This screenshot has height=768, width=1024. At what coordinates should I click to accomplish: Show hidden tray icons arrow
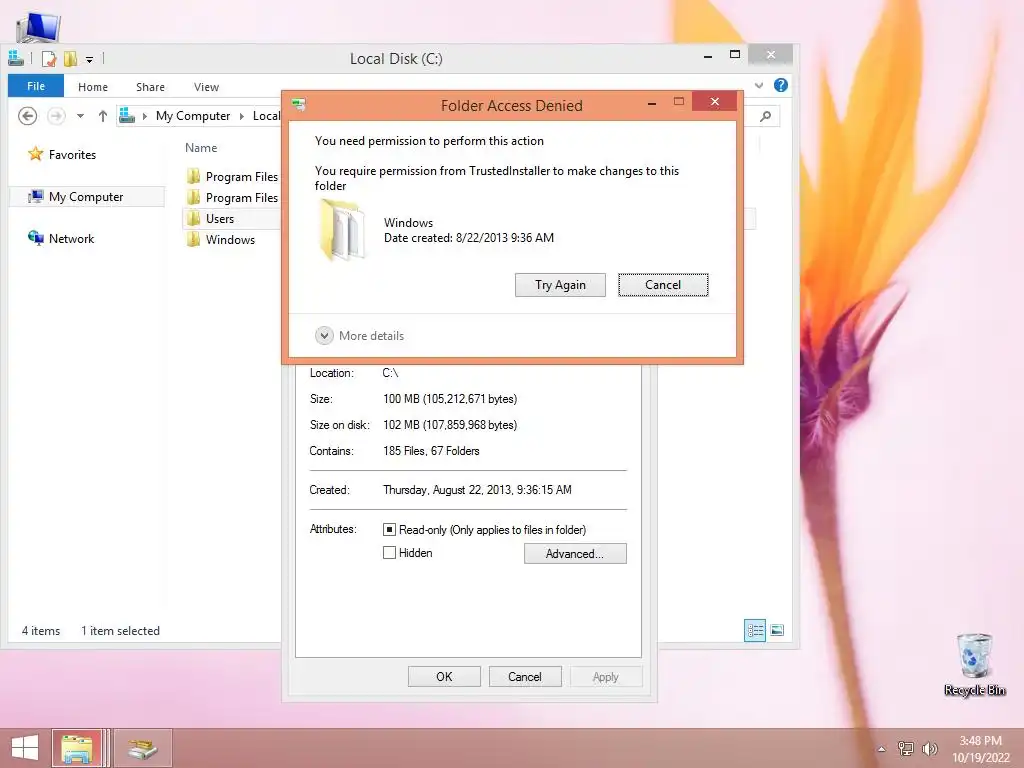[881, 749]
